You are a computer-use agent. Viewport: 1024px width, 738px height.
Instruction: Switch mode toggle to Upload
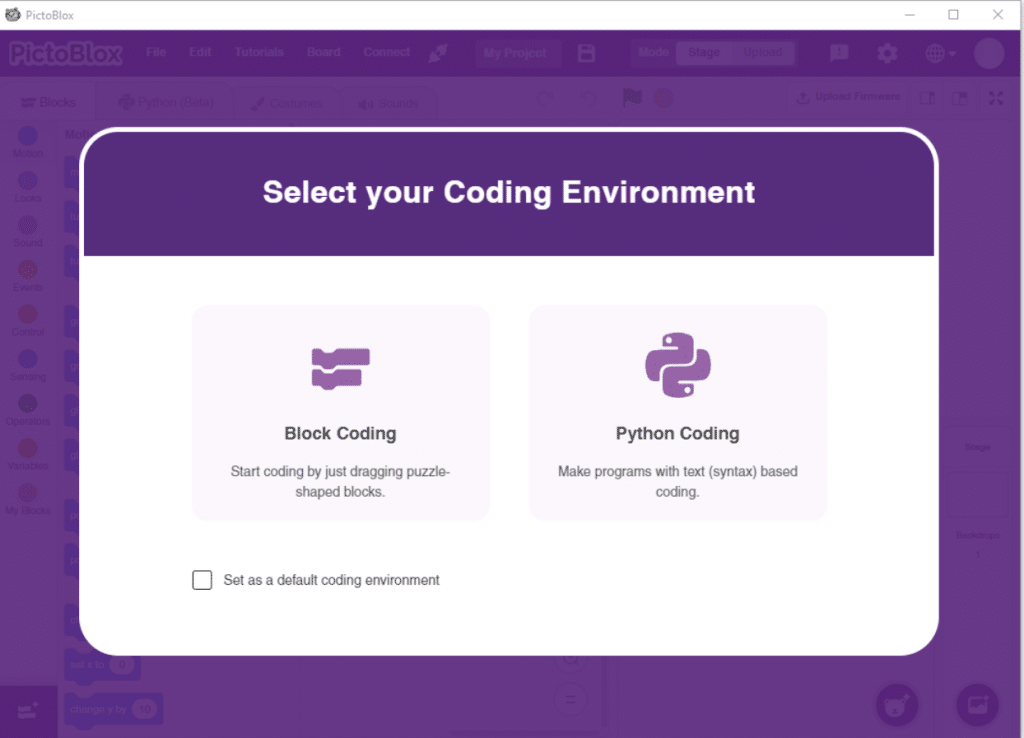pyautogui.click(x=763, y=53)
